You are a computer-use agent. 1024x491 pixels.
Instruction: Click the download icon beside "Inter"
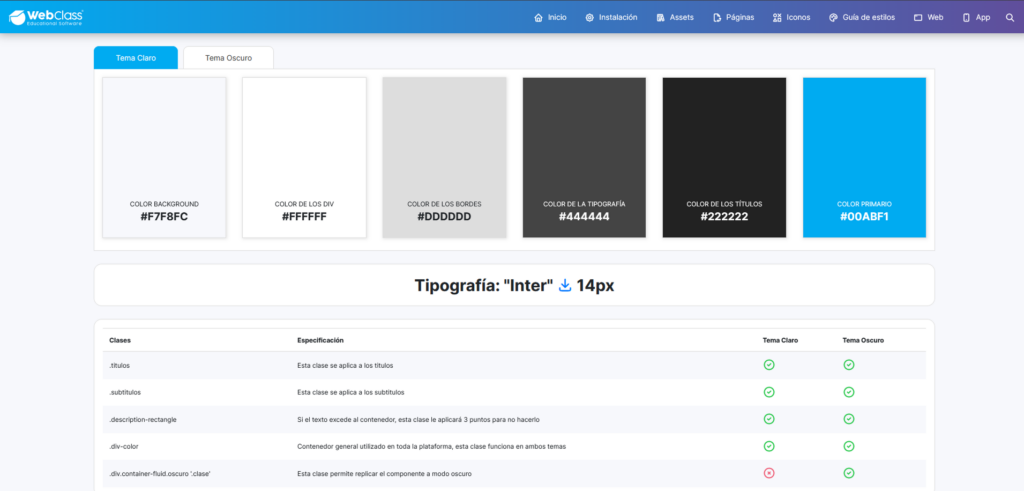click(x=565, y=286)
